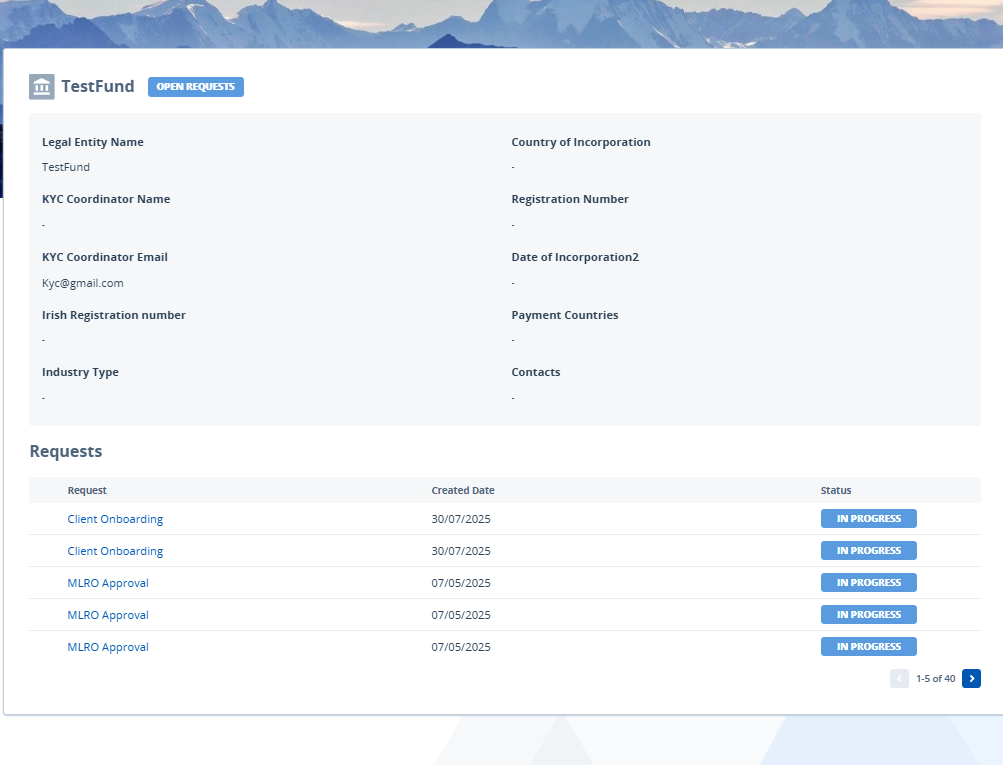Go to next page of requests
The image size is (1003, 765).
tap(971, 679)
